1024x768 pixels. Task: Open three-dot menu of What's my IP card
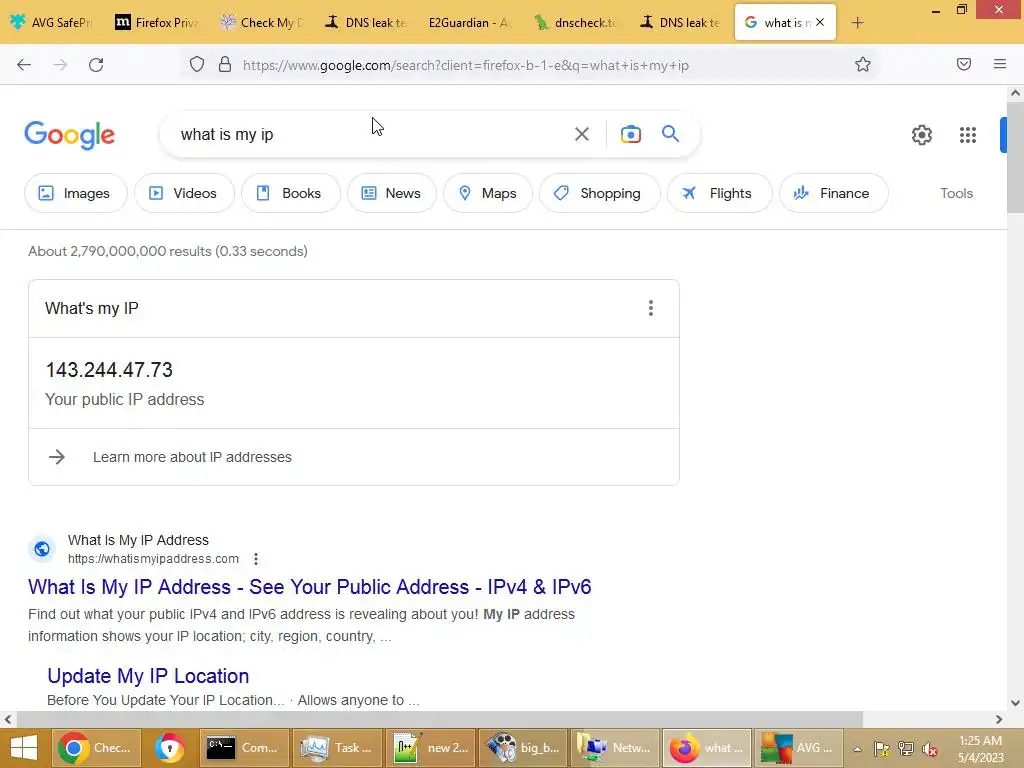[x=650, y=308]
